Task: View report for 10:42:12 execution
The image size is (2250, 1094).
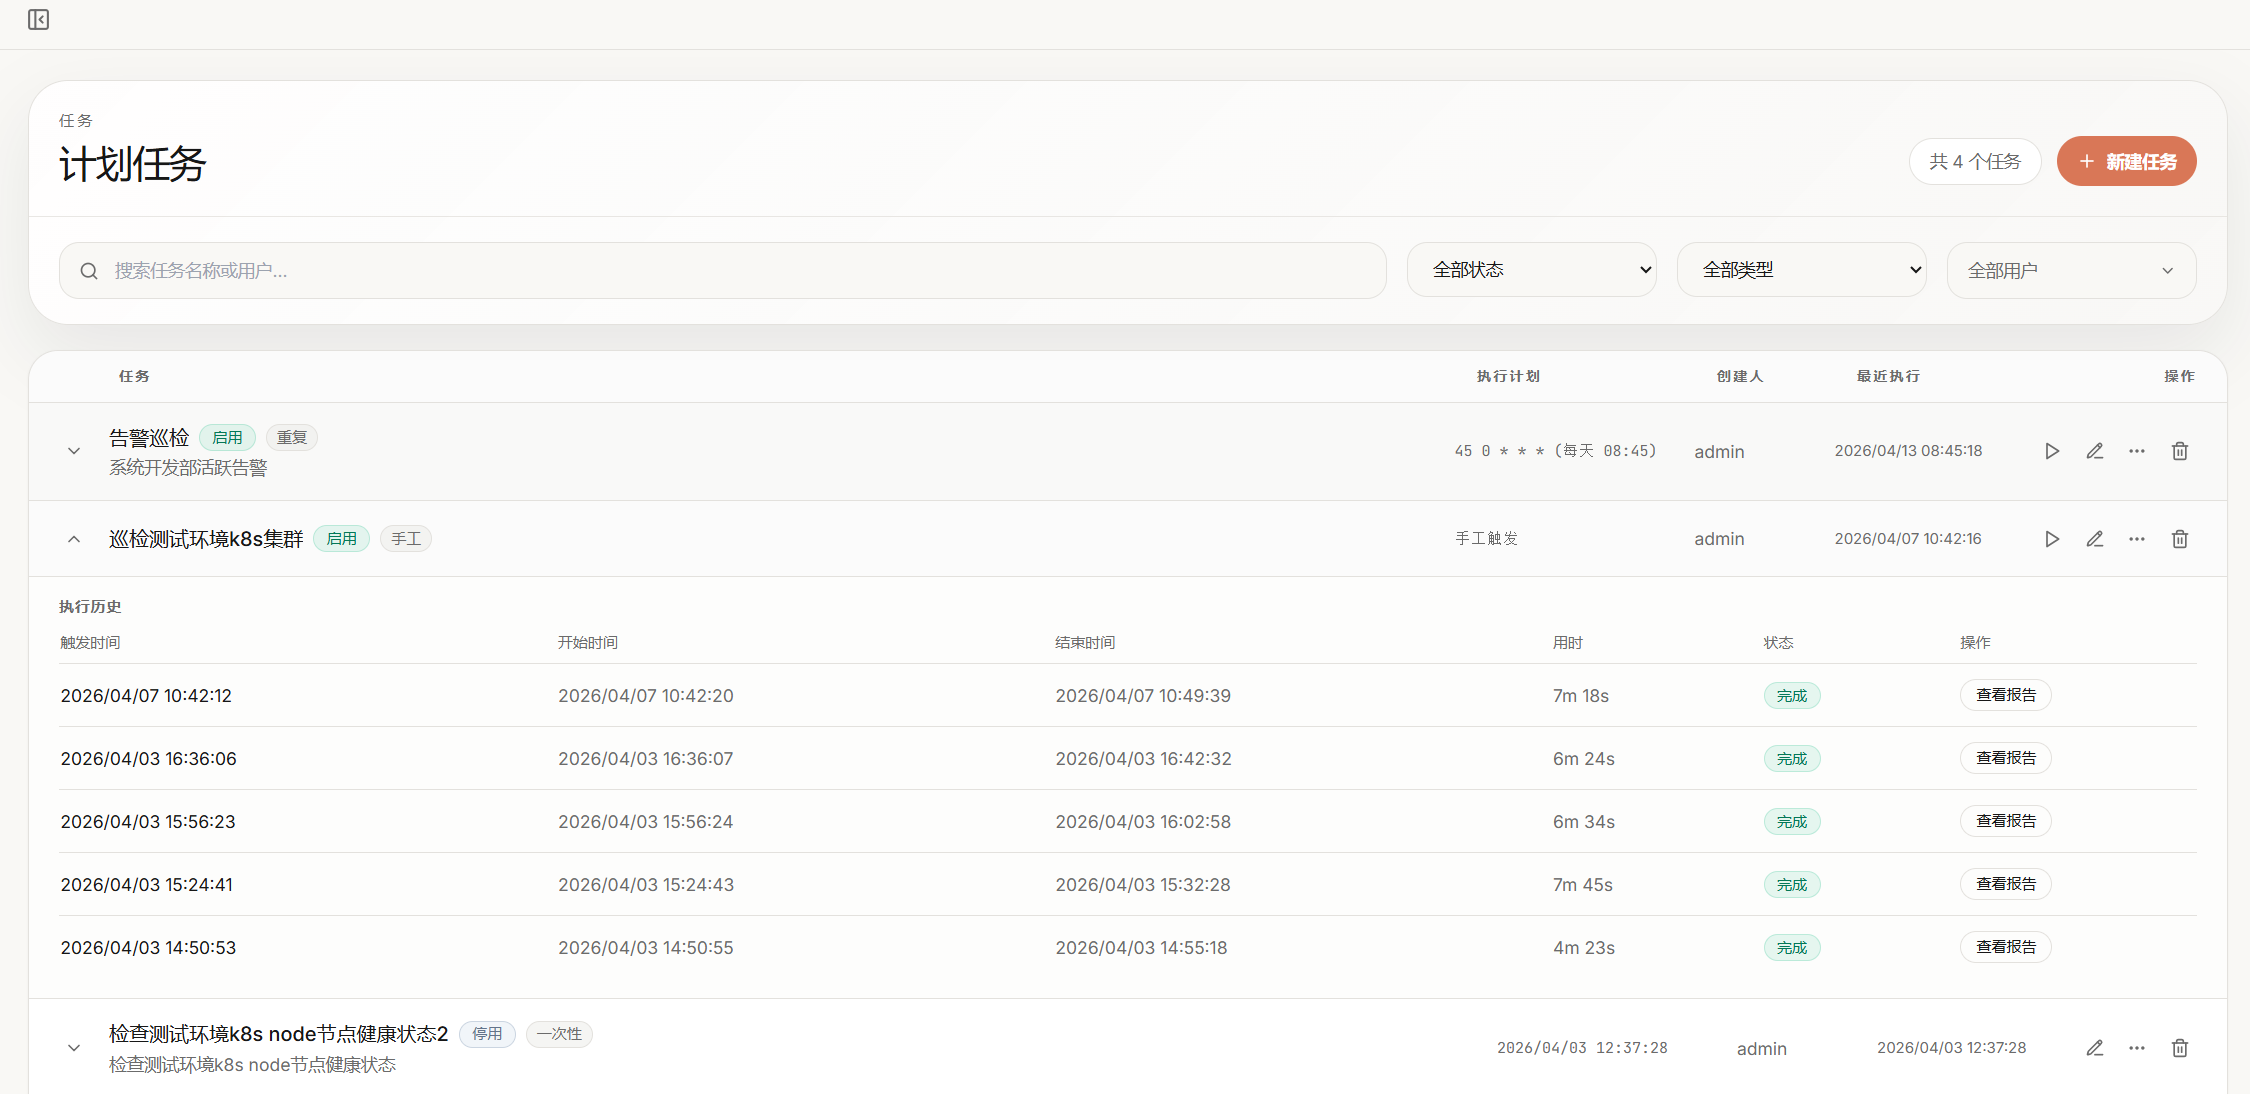Action: point(2005,695)
